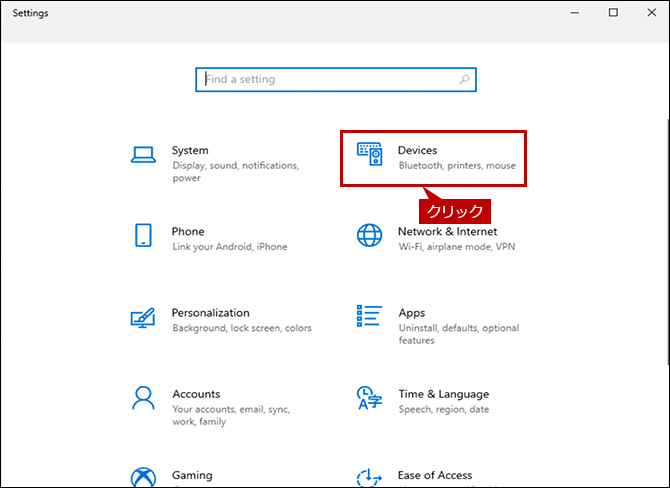Open the System laptop icon
The width and height of the screenshot is (670, 488).
coord(143,155)
